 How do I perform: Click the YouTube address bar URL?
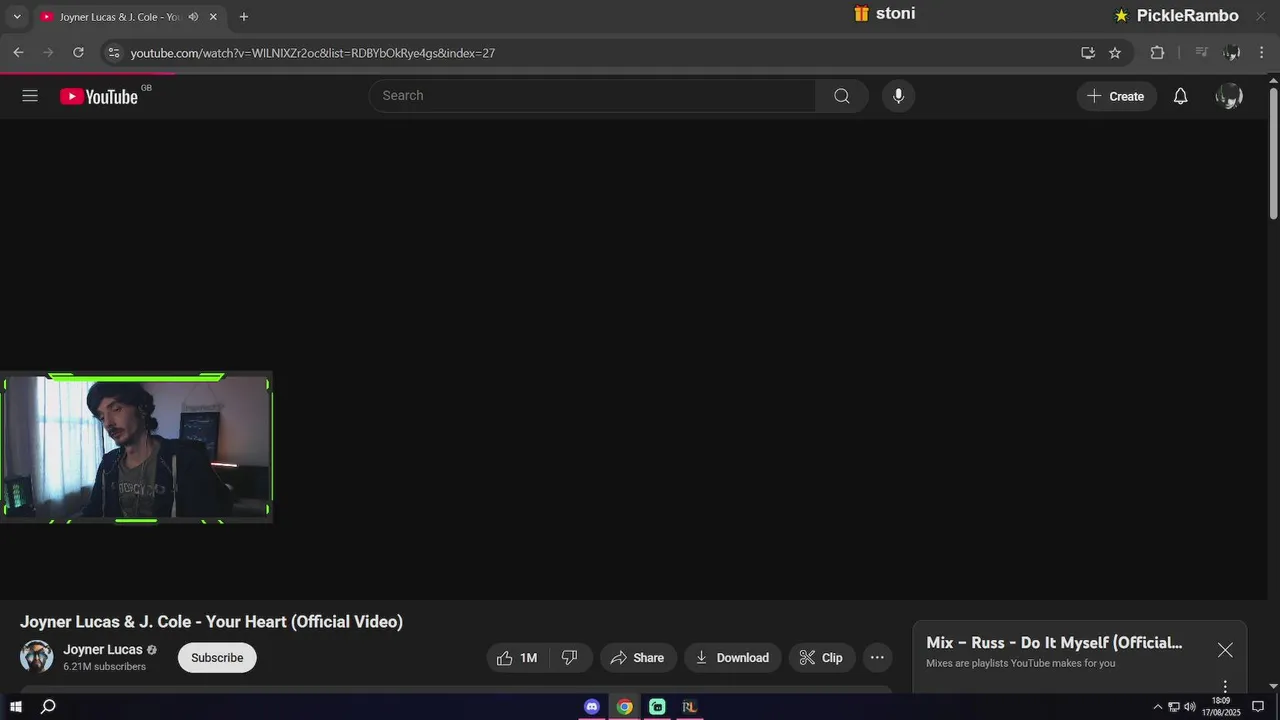[313, 53]
